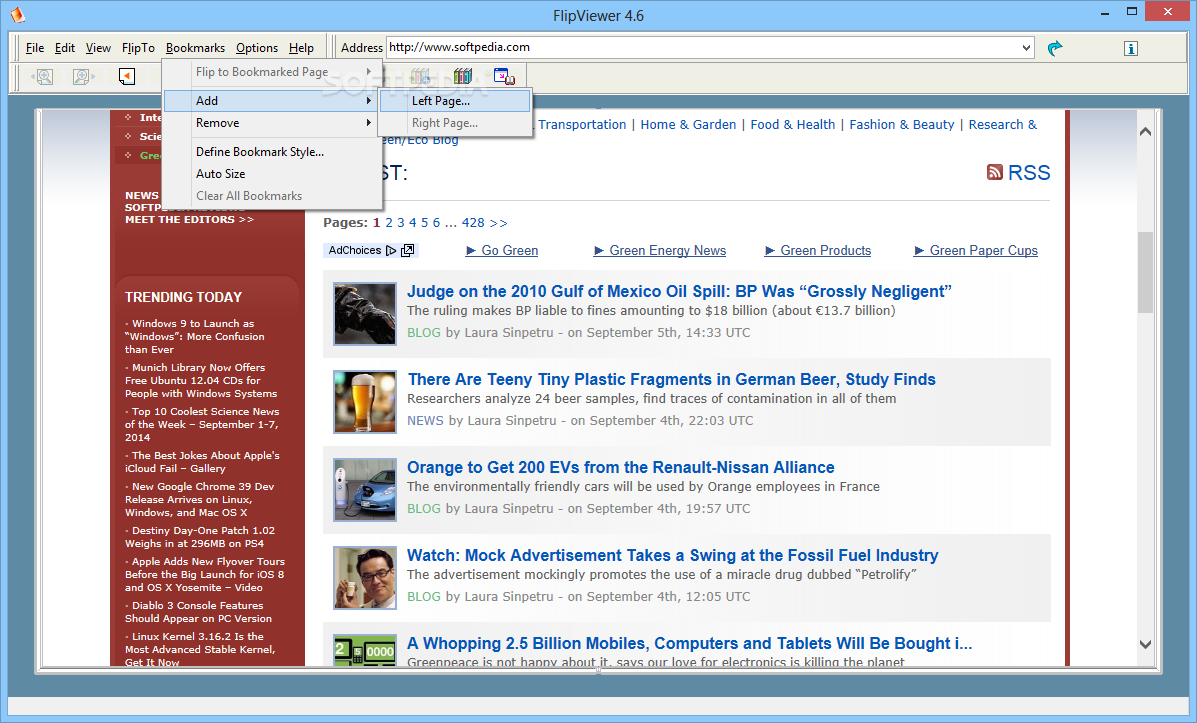Go to results page 428
Viewport: 1197px width, 723px height.
tap(473, 223)
